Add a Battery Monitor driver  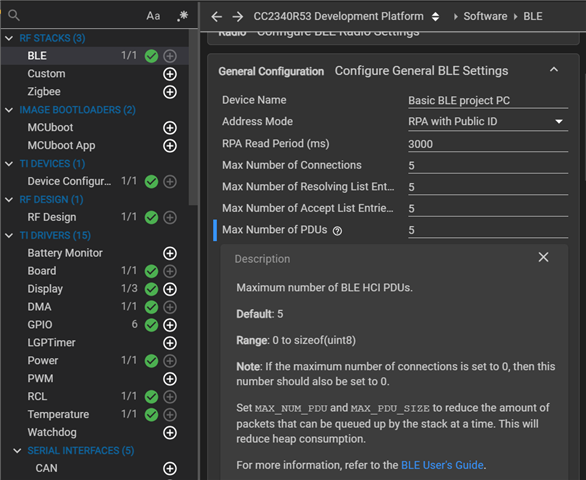point(170,253)
